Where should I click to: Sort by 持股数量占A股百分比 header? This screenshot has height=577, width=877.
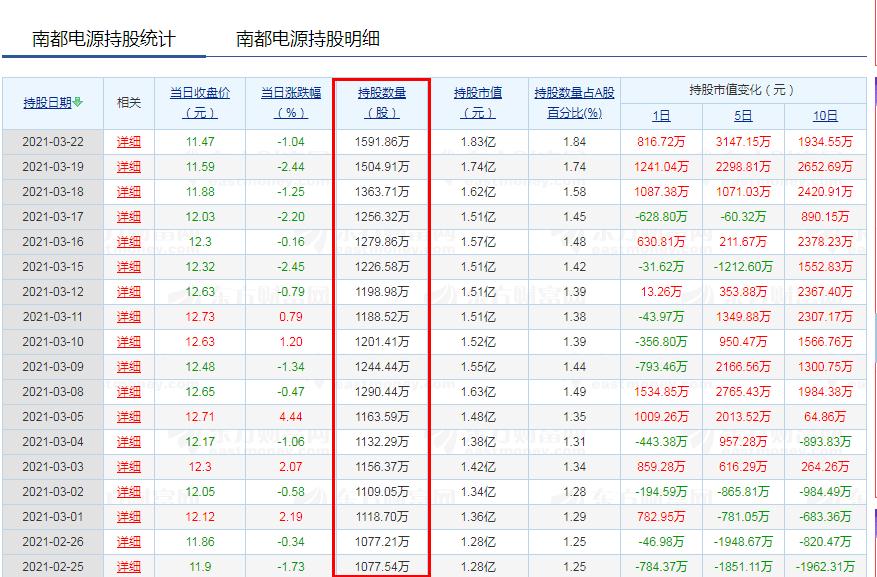(574, 103)
